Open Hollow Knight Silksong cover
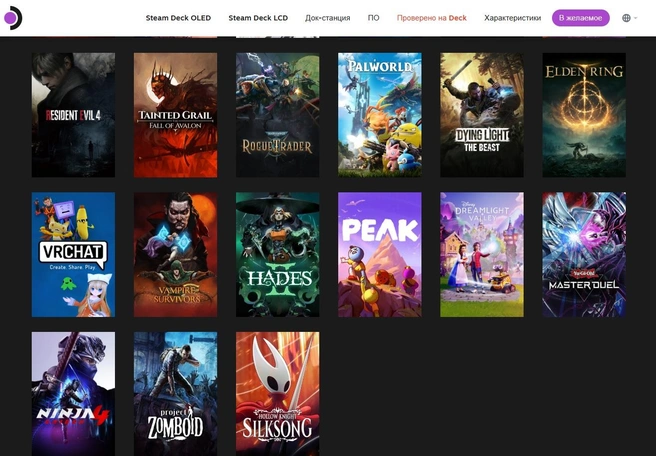The height and width of the screenshot is (456, 656). click(277, 394)
